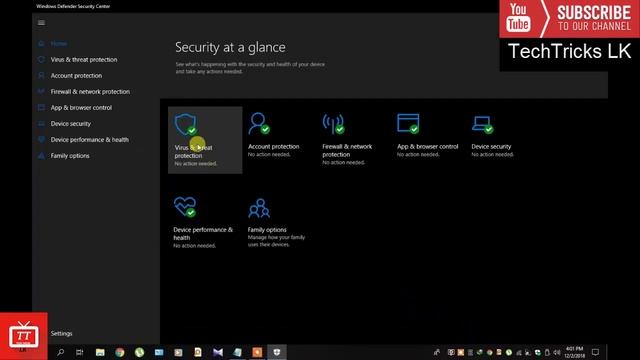640x360 pixels.
Task: Open taskbar search magnifier
Action: [60, 352]
